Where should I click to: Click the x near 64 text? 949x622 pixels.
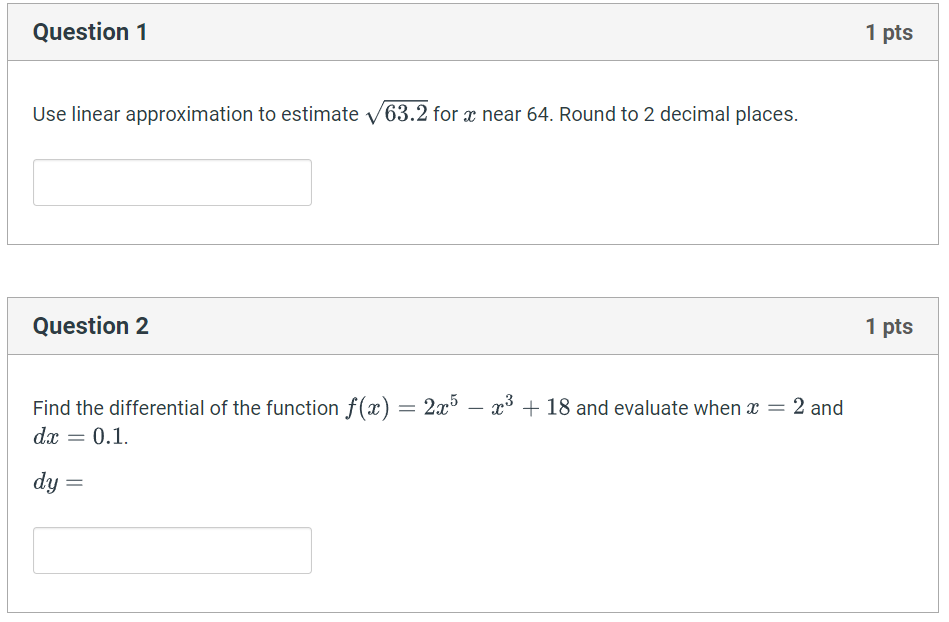(x=508, y=114)
